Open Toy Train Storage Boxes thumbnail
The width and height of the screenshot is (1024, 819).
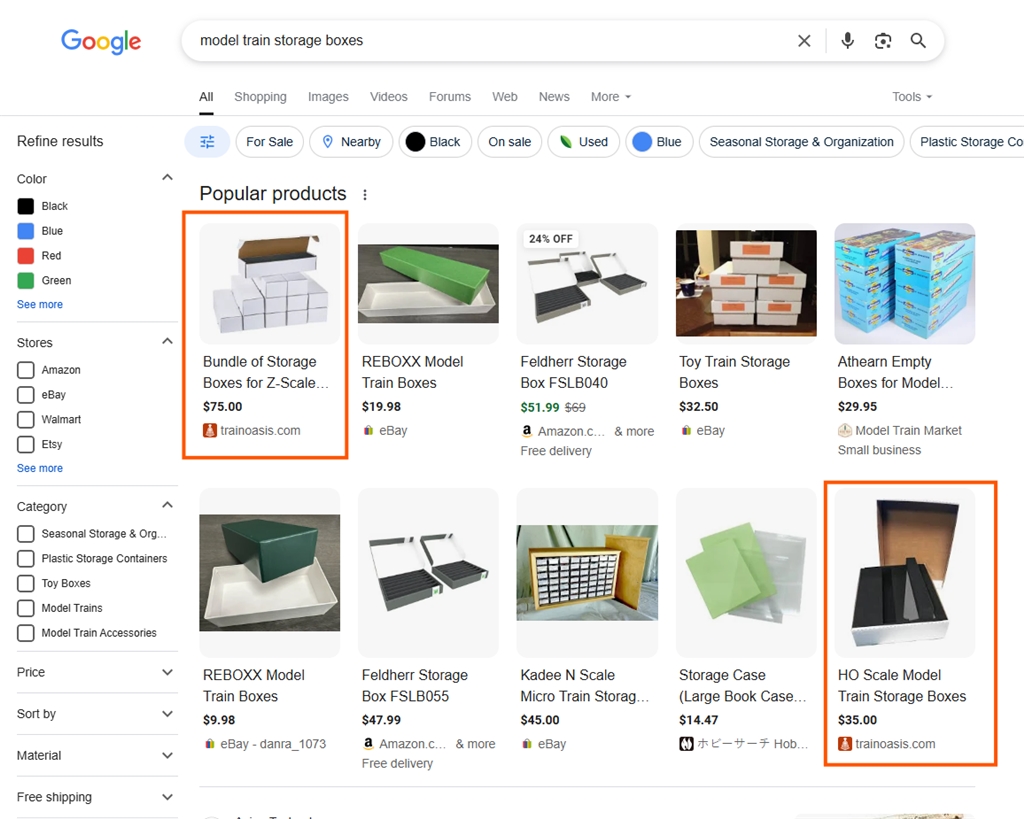tap(746, 283)
